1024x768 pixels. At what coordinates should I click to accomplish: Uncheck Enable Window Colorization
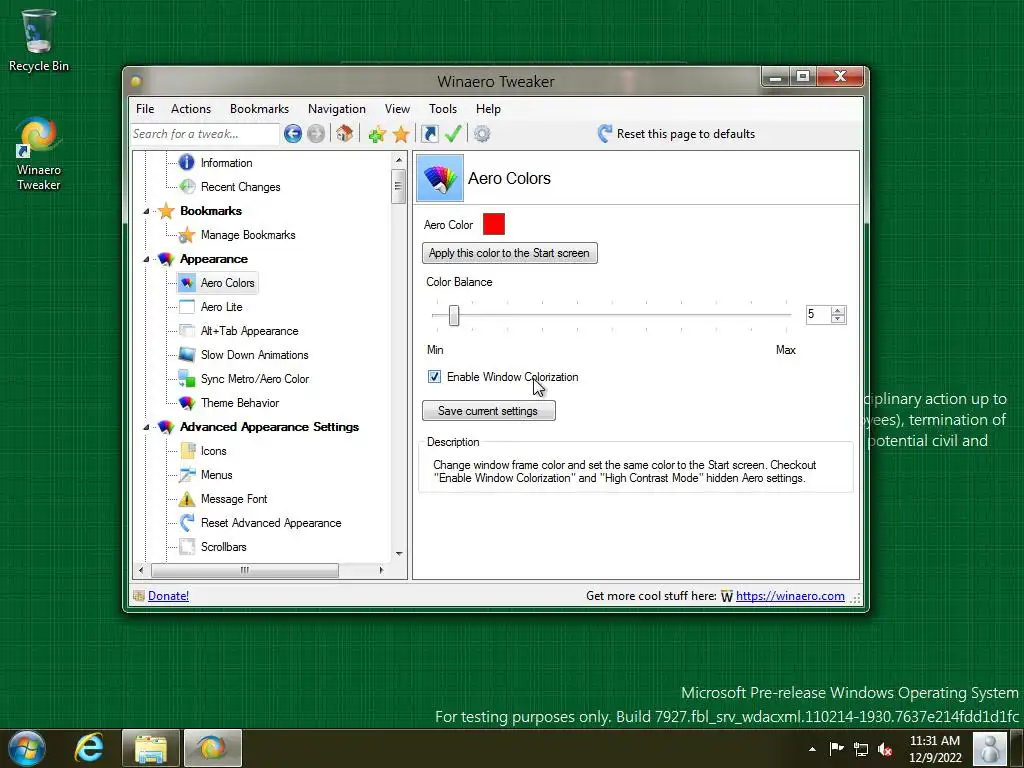coord(434,377)
